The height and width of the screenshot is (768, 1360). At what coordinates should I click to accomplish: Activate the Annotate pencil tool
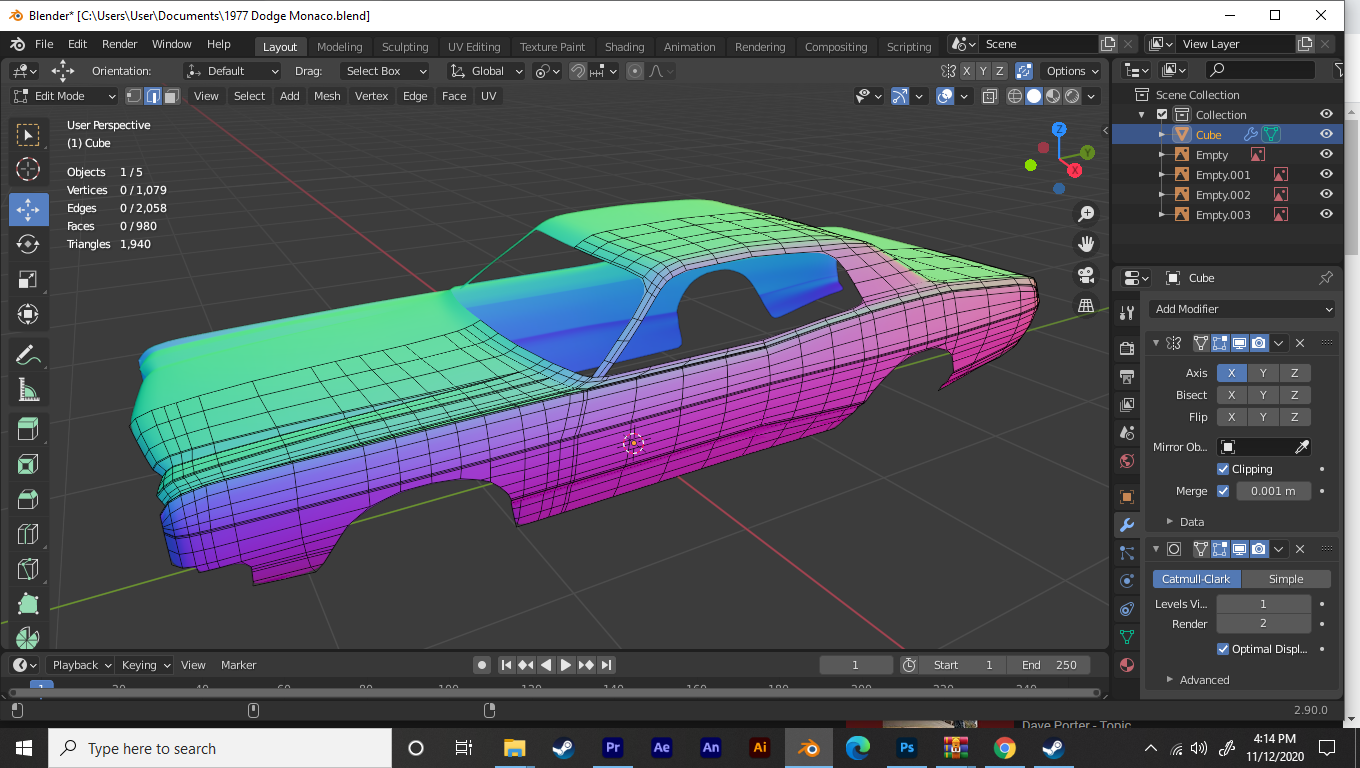(x=28, y=354)
